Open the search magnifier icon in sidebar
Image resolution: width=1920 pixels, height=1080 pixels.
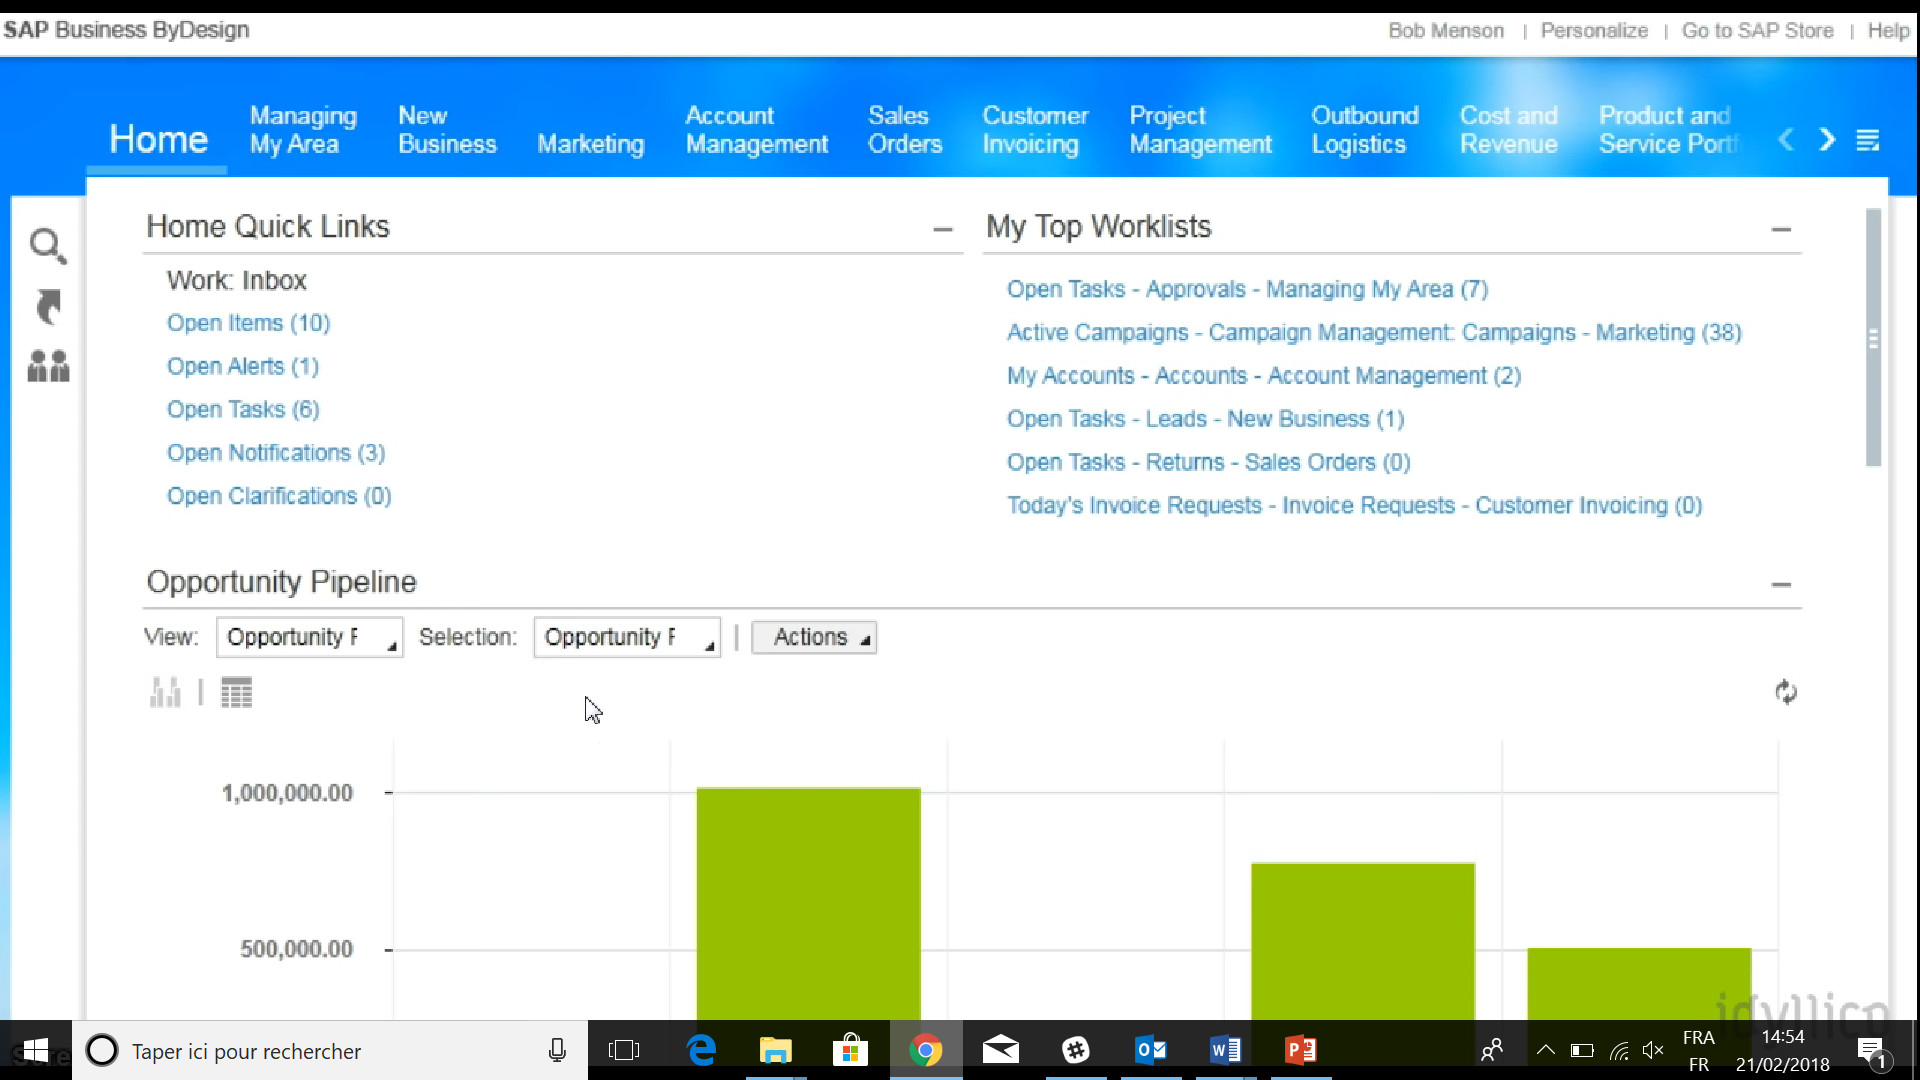pyautogui.click(x=47, y=245)
